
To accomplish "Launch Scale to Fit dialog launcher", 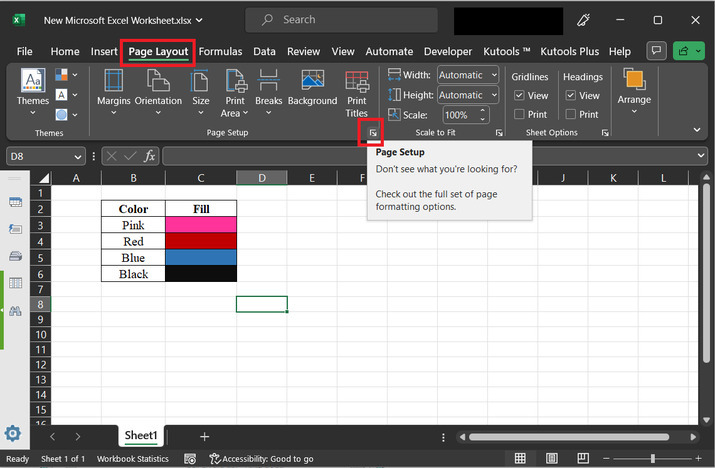I will click(x=499, y=133).
